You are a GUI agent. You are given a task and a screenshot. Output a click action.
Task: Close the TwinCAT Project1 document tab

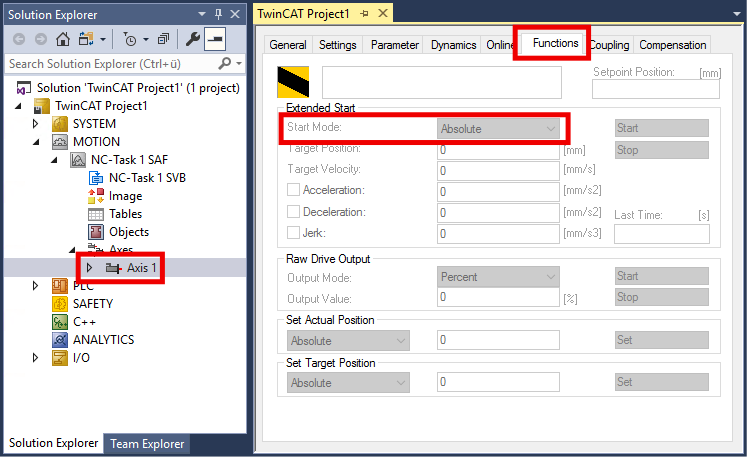tap(383, 13)
